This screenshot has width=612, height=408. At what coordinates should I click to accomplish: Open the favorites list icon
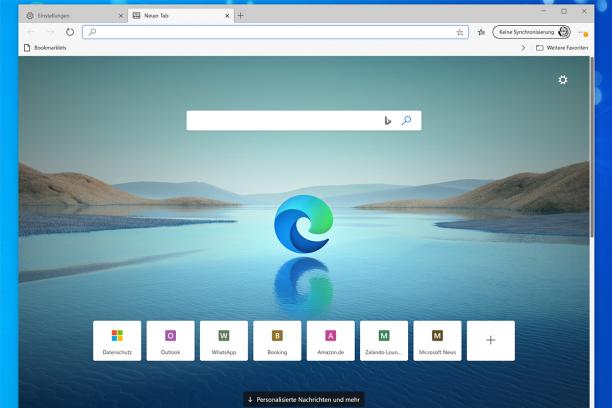click(481, 32)
